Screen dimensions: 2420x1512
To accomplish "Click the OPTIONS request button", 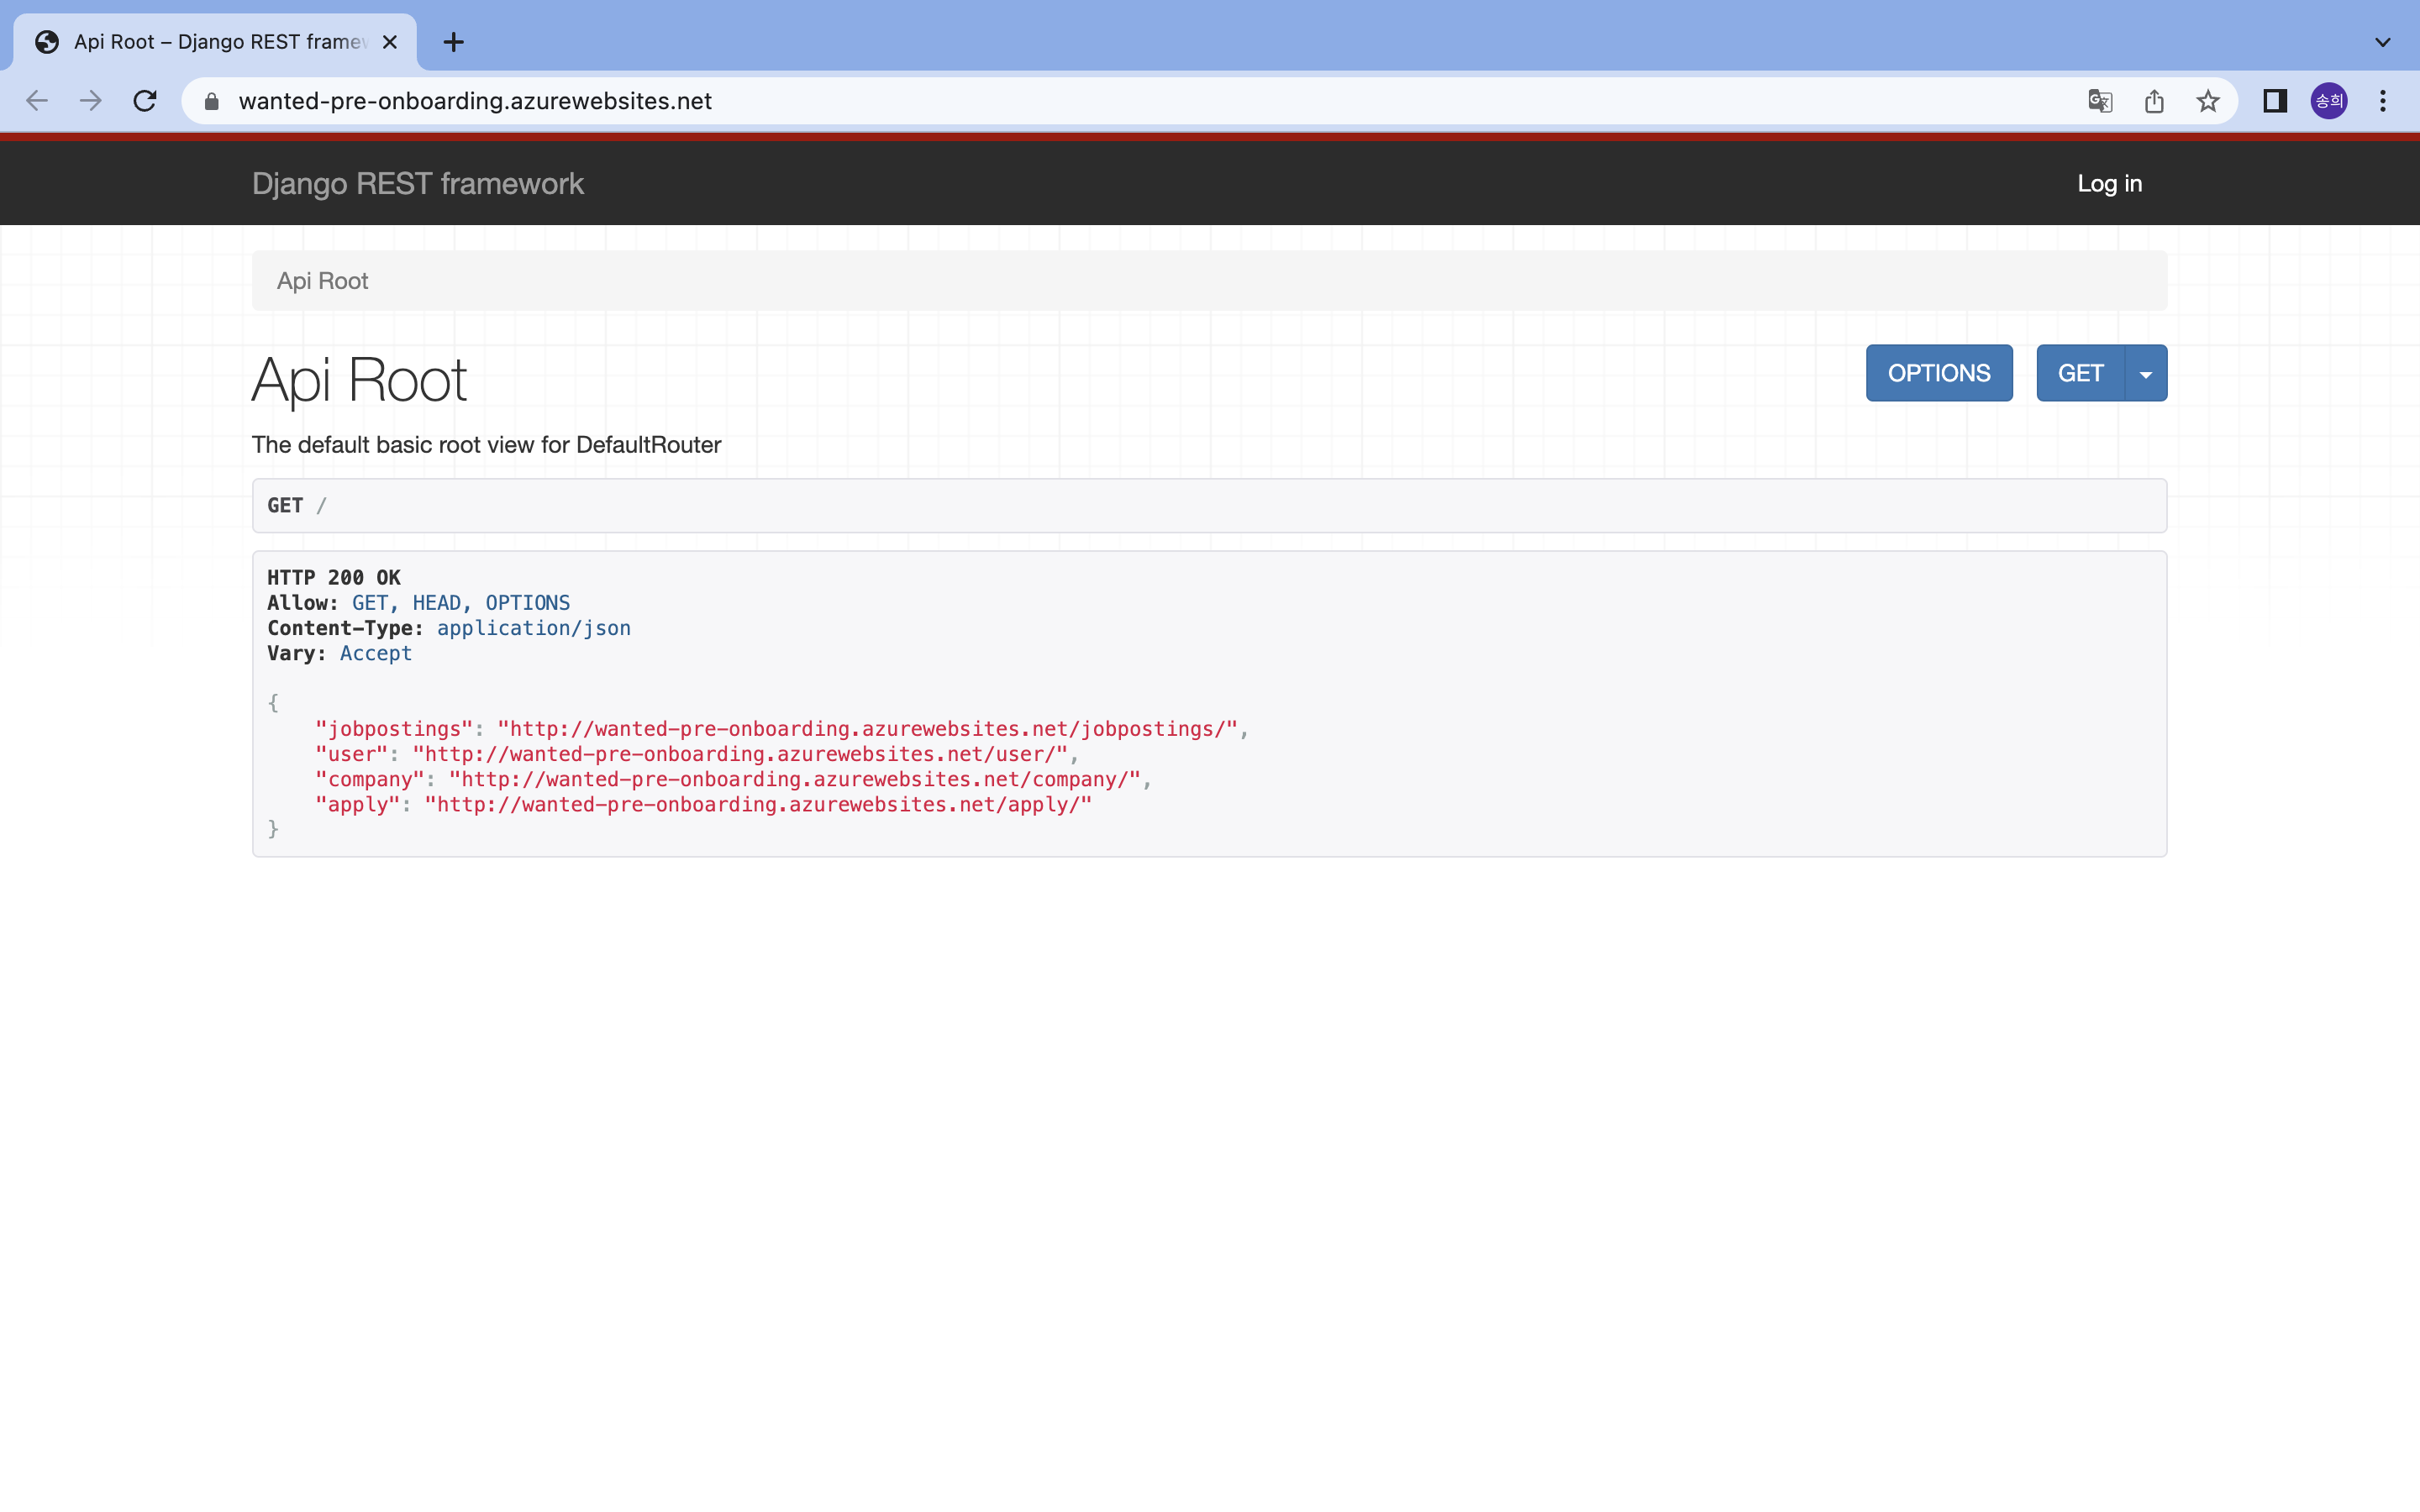I will coord(1938,372).
